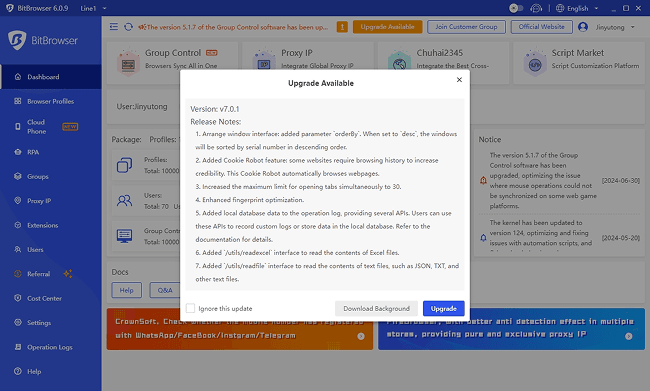Click the Help button under Docs
Image resolution: width=650 pixels, height=391 pixels.
click(x=126, y=290)
